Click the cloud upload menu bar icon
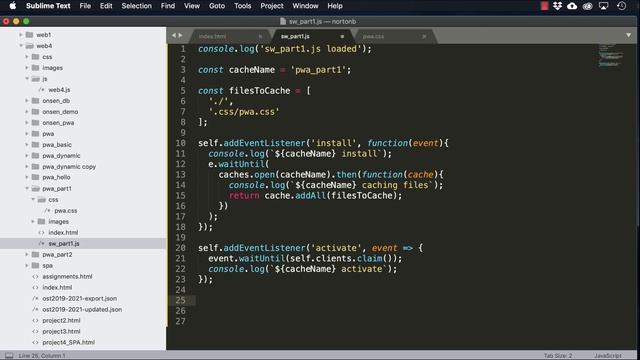The height and width of the screenshot is (360, 640). tap(572, 6)
